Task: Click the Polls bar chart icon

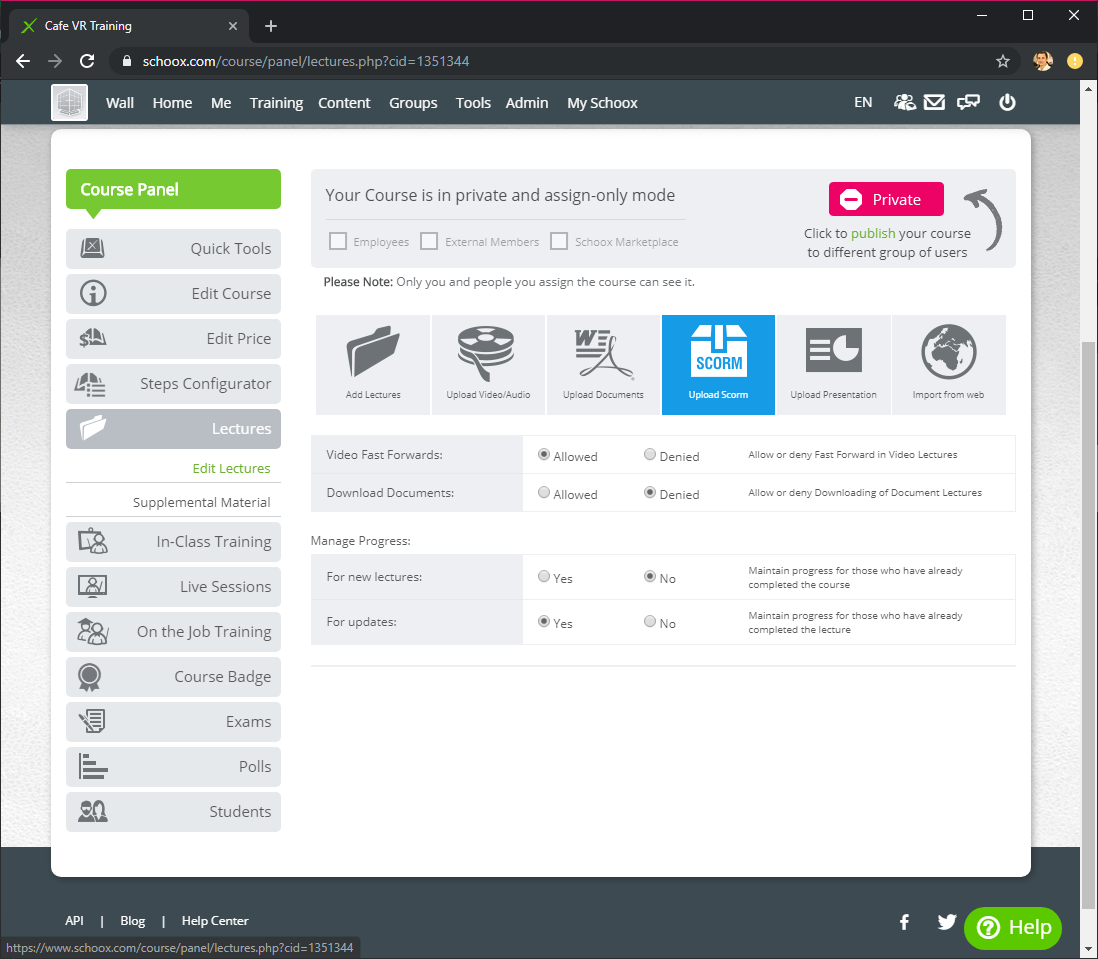Action: (x=92, y=766)
